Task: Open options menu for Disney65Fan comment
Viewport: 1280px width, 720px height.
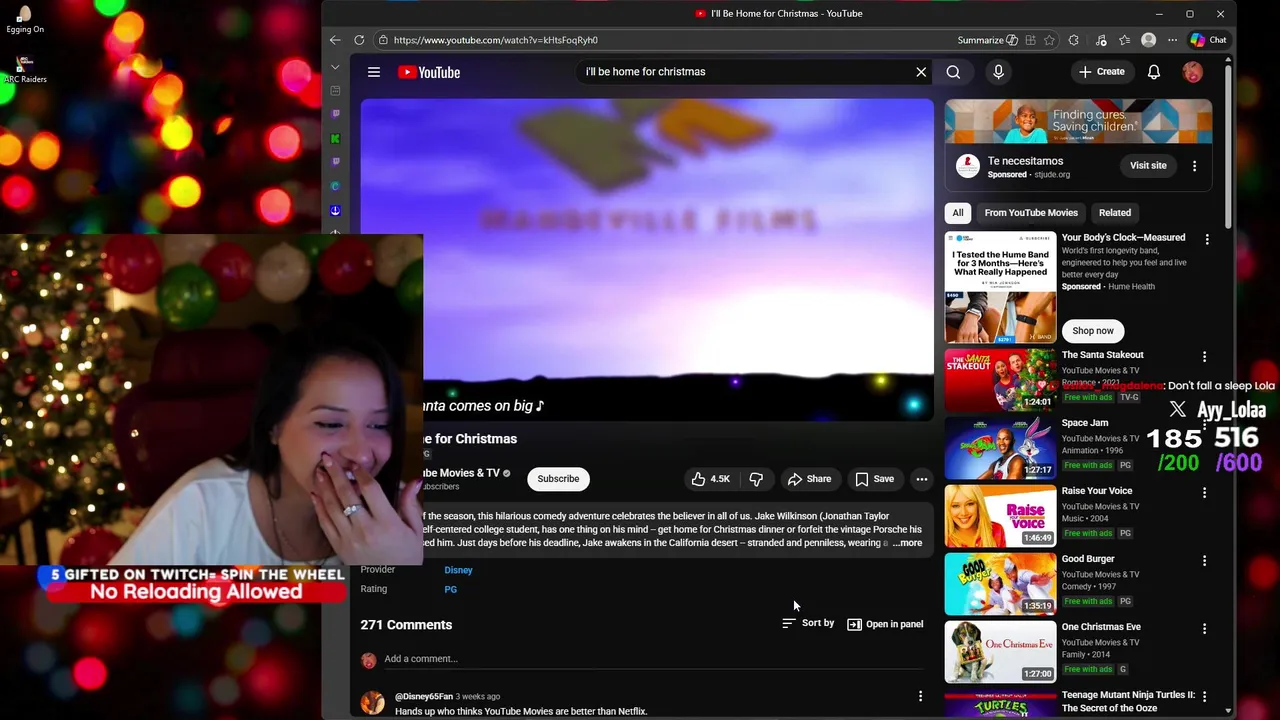Action: point(920,696)
